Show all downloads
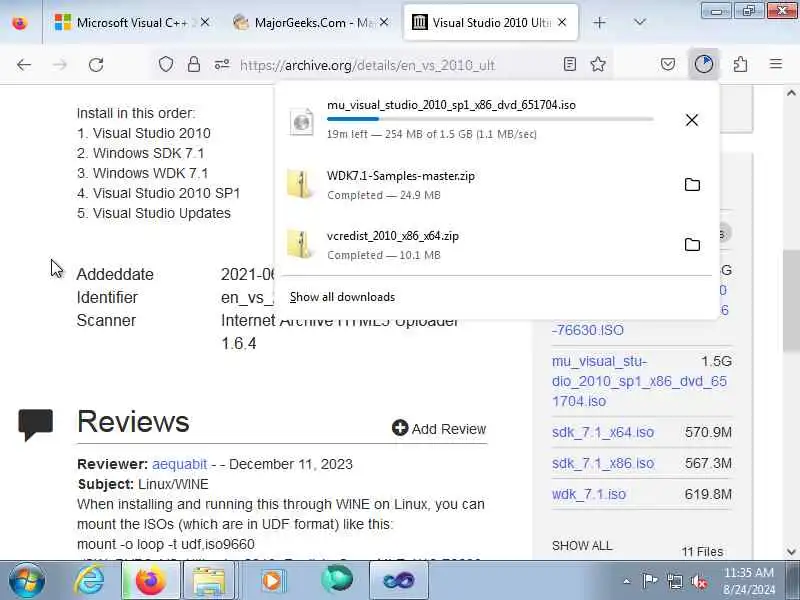800x600 pixels. pyautogui.click(x=342, y=297)
